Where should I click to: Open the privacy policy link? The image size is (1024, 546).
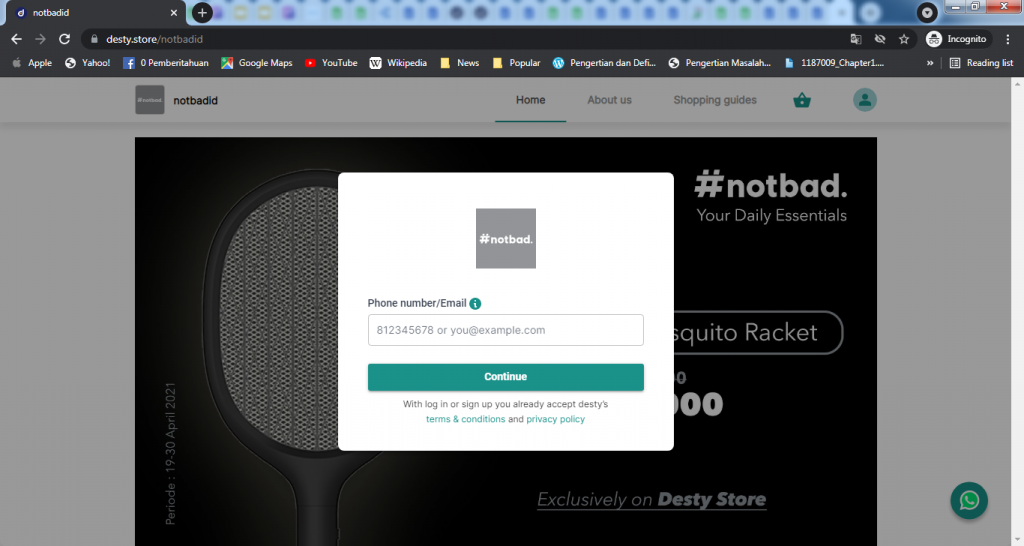point(556,419)
